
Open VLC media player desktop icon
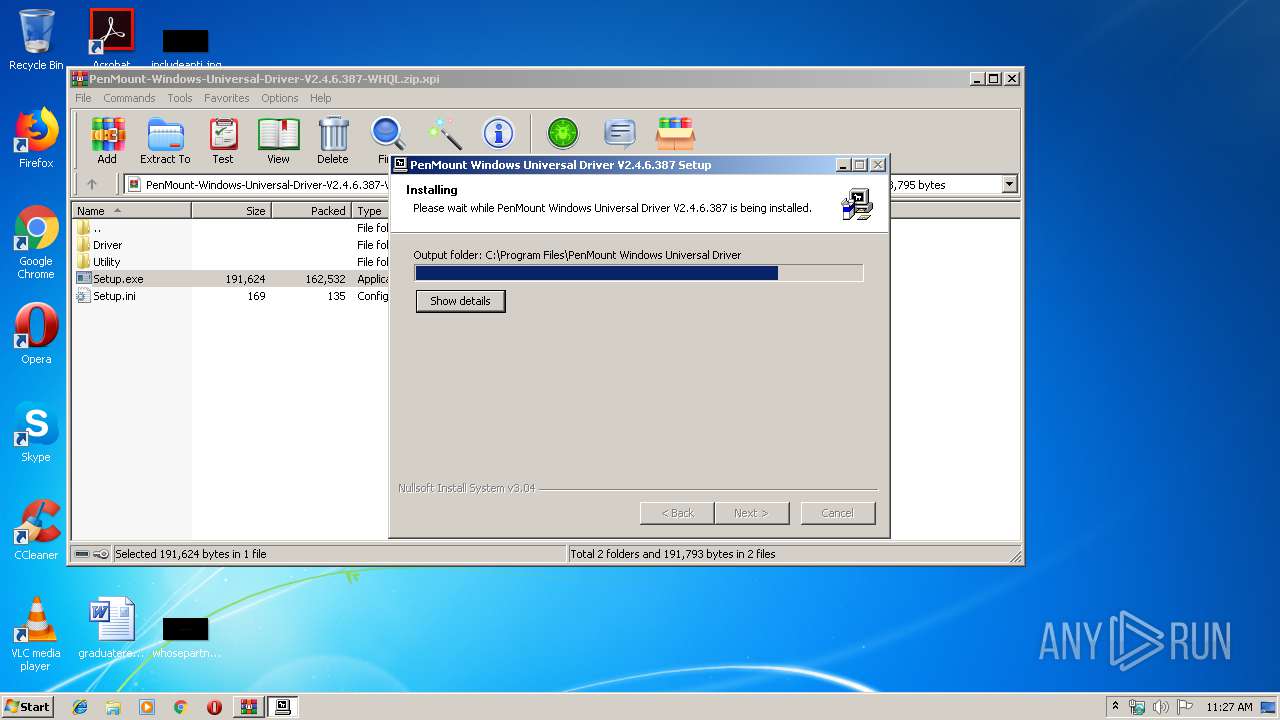[36, 634]
